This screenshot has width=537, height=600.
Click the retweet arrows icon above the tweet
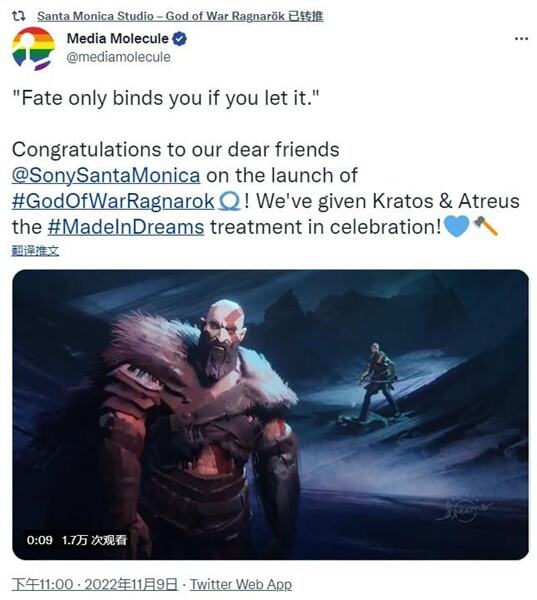click(x=18, y=16)
